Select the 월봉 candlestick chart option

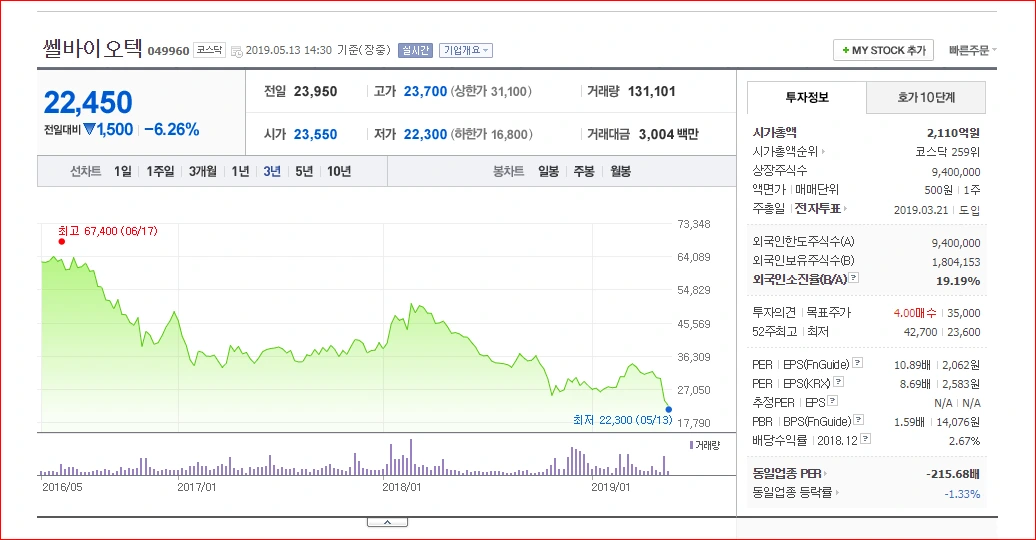[620, 171]
